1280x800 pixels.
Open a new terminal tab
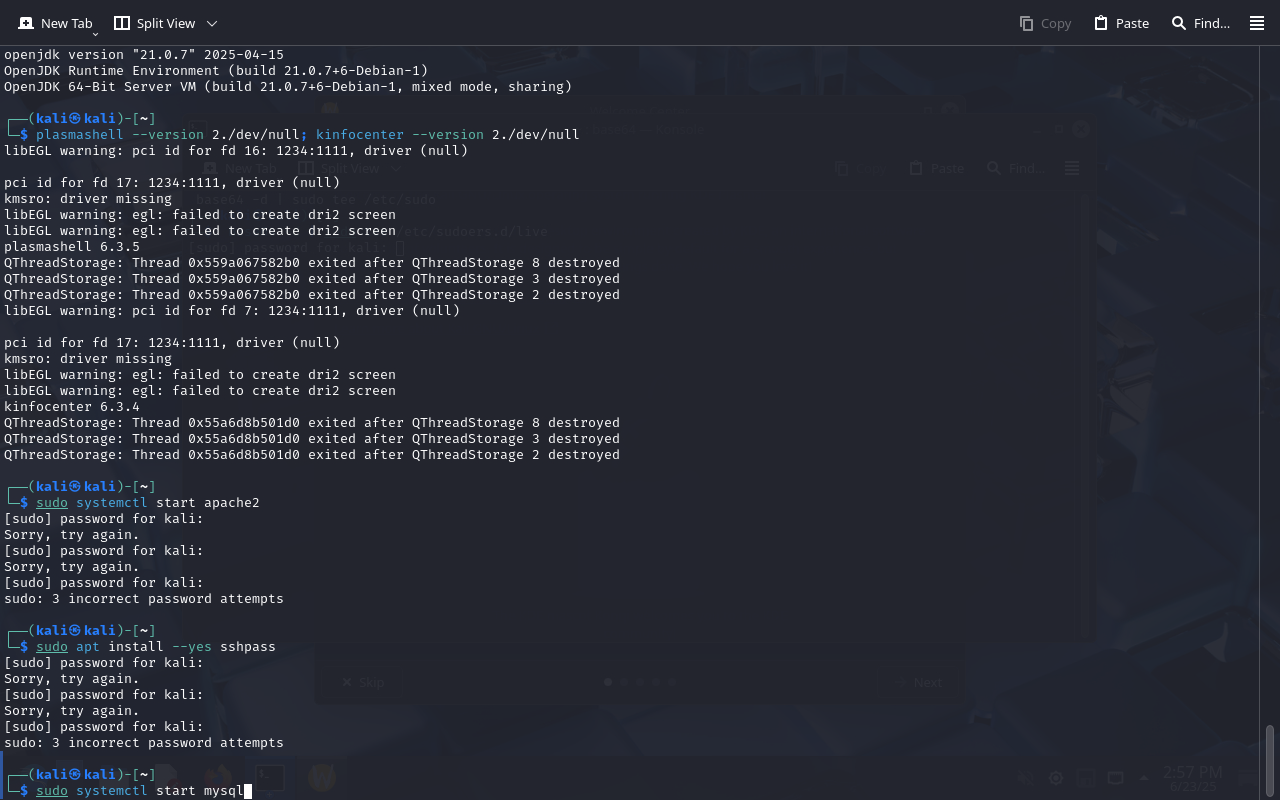pyautogui.click(x=55, y=23)
